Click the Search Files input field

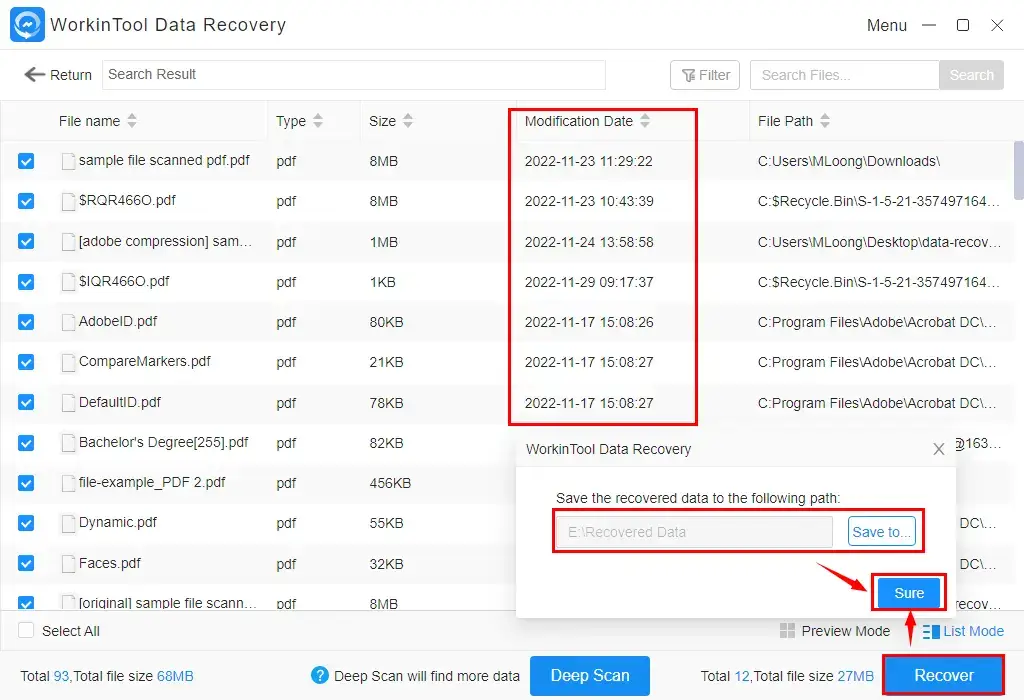844,75
